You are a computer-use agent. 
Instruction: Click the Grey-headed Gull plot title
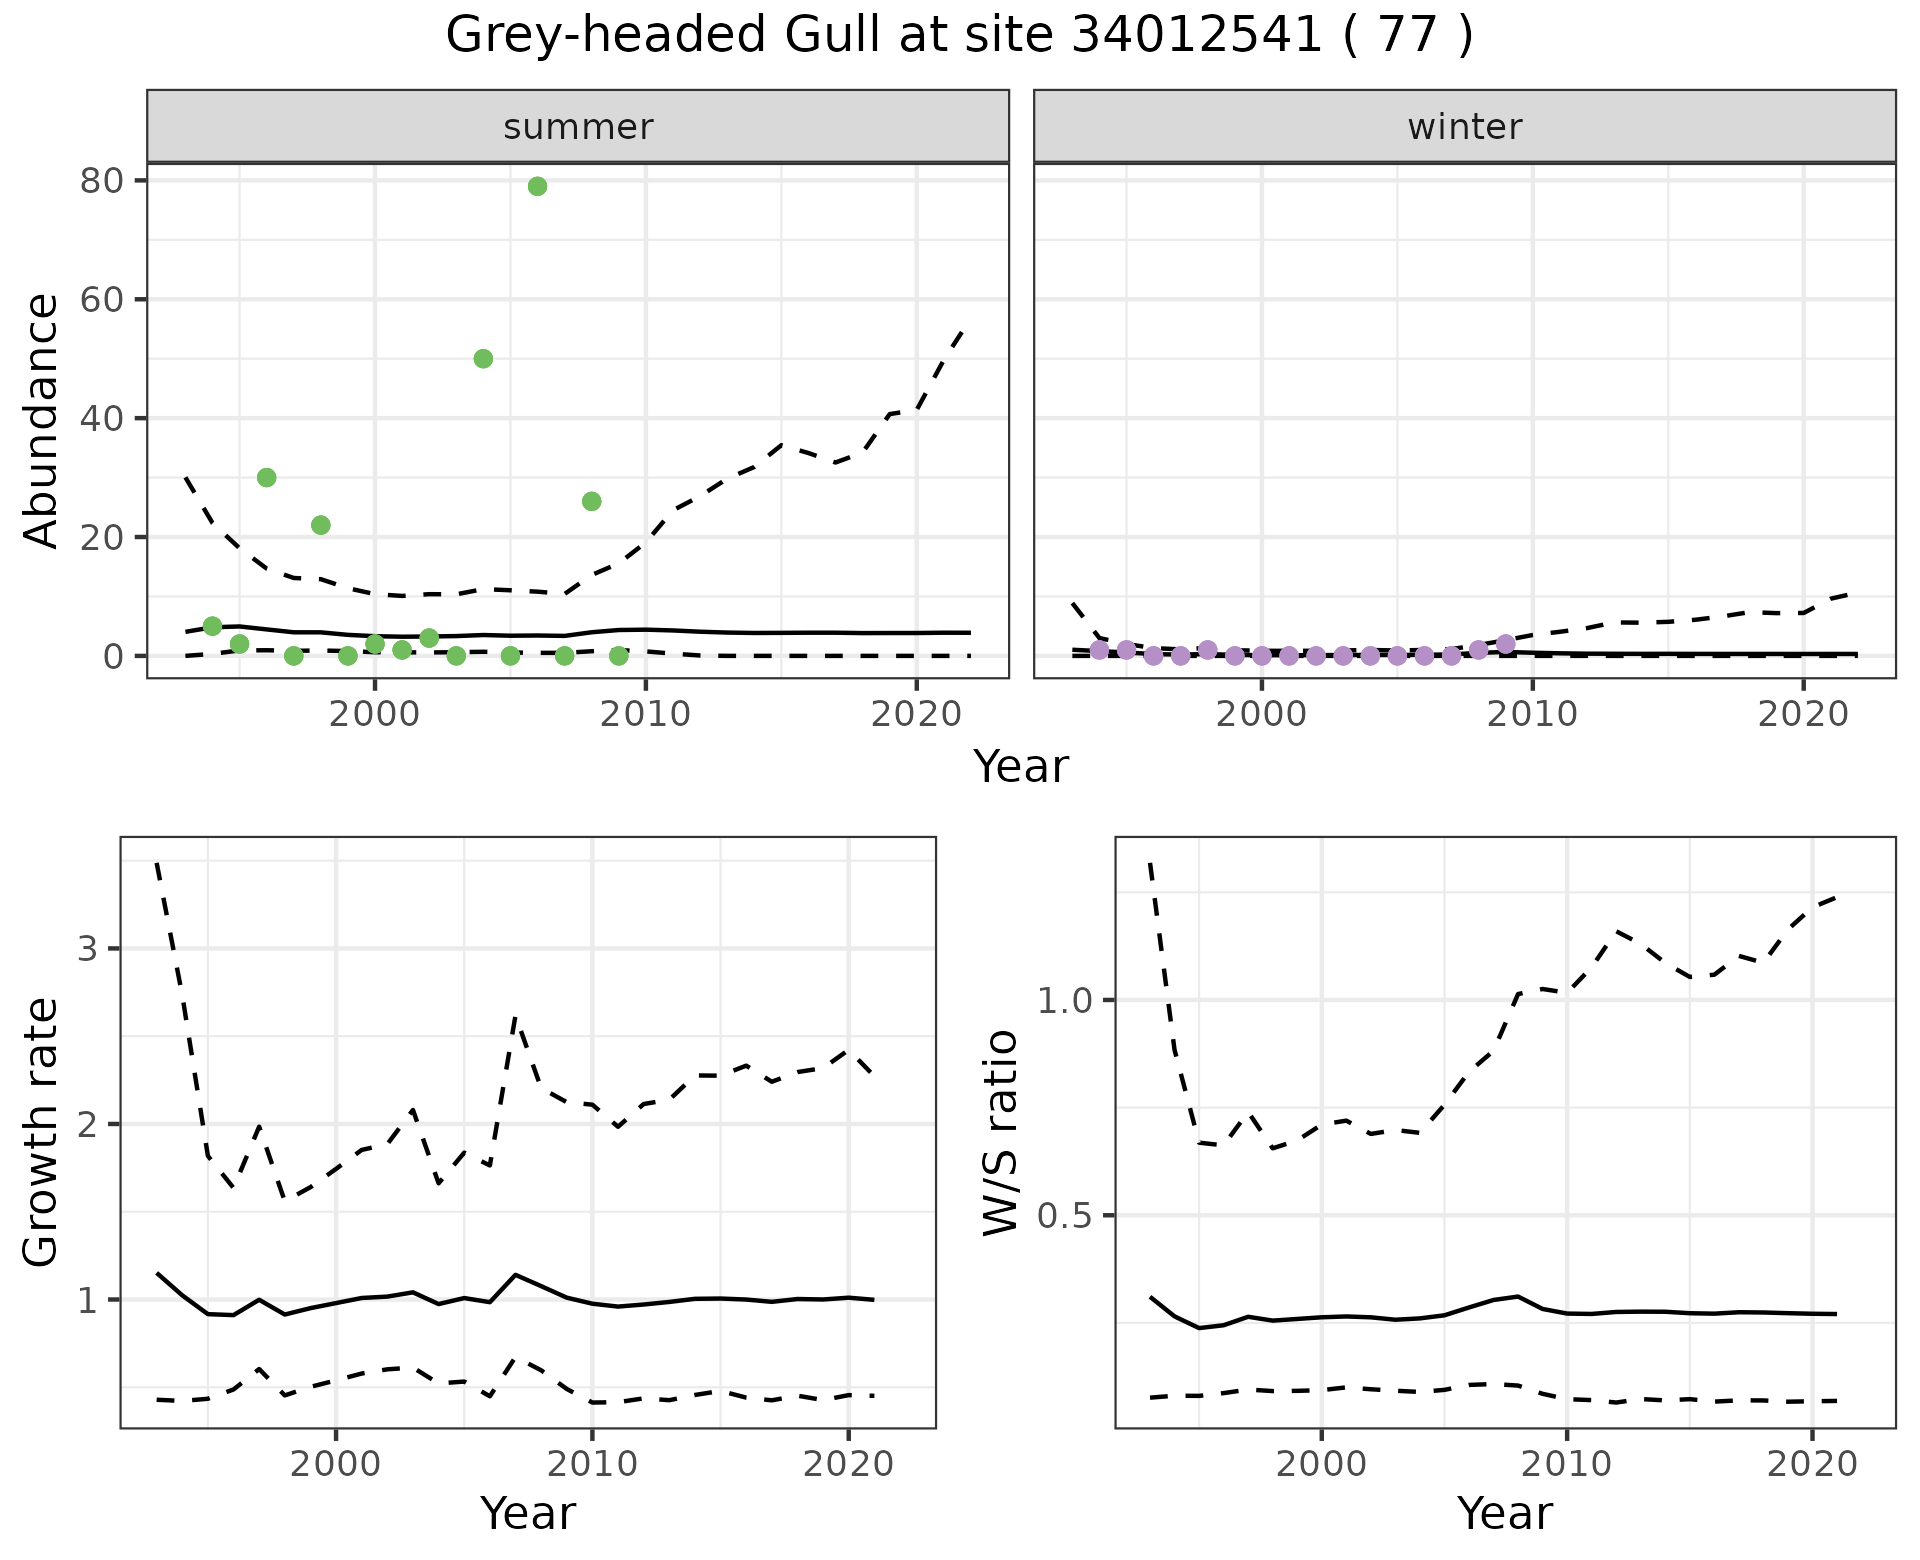[x=959, y=36]
